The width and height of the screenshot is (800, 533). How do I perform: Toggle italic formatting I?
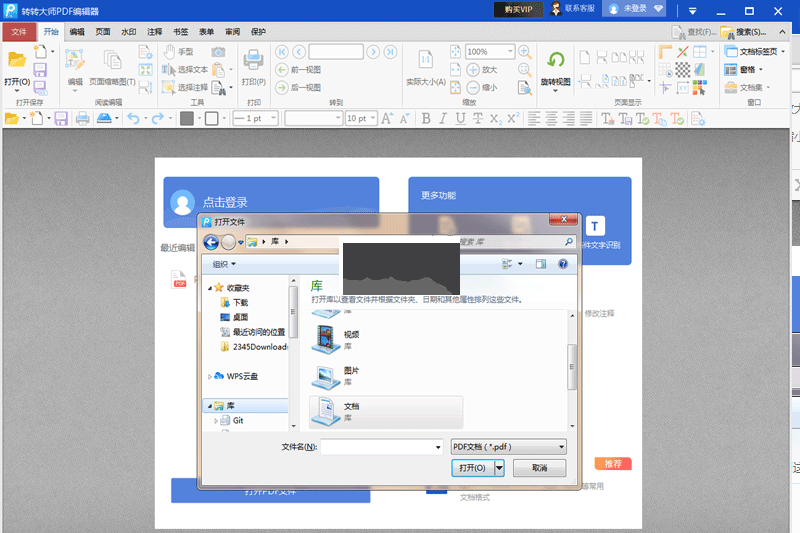[x=443, y=119]
